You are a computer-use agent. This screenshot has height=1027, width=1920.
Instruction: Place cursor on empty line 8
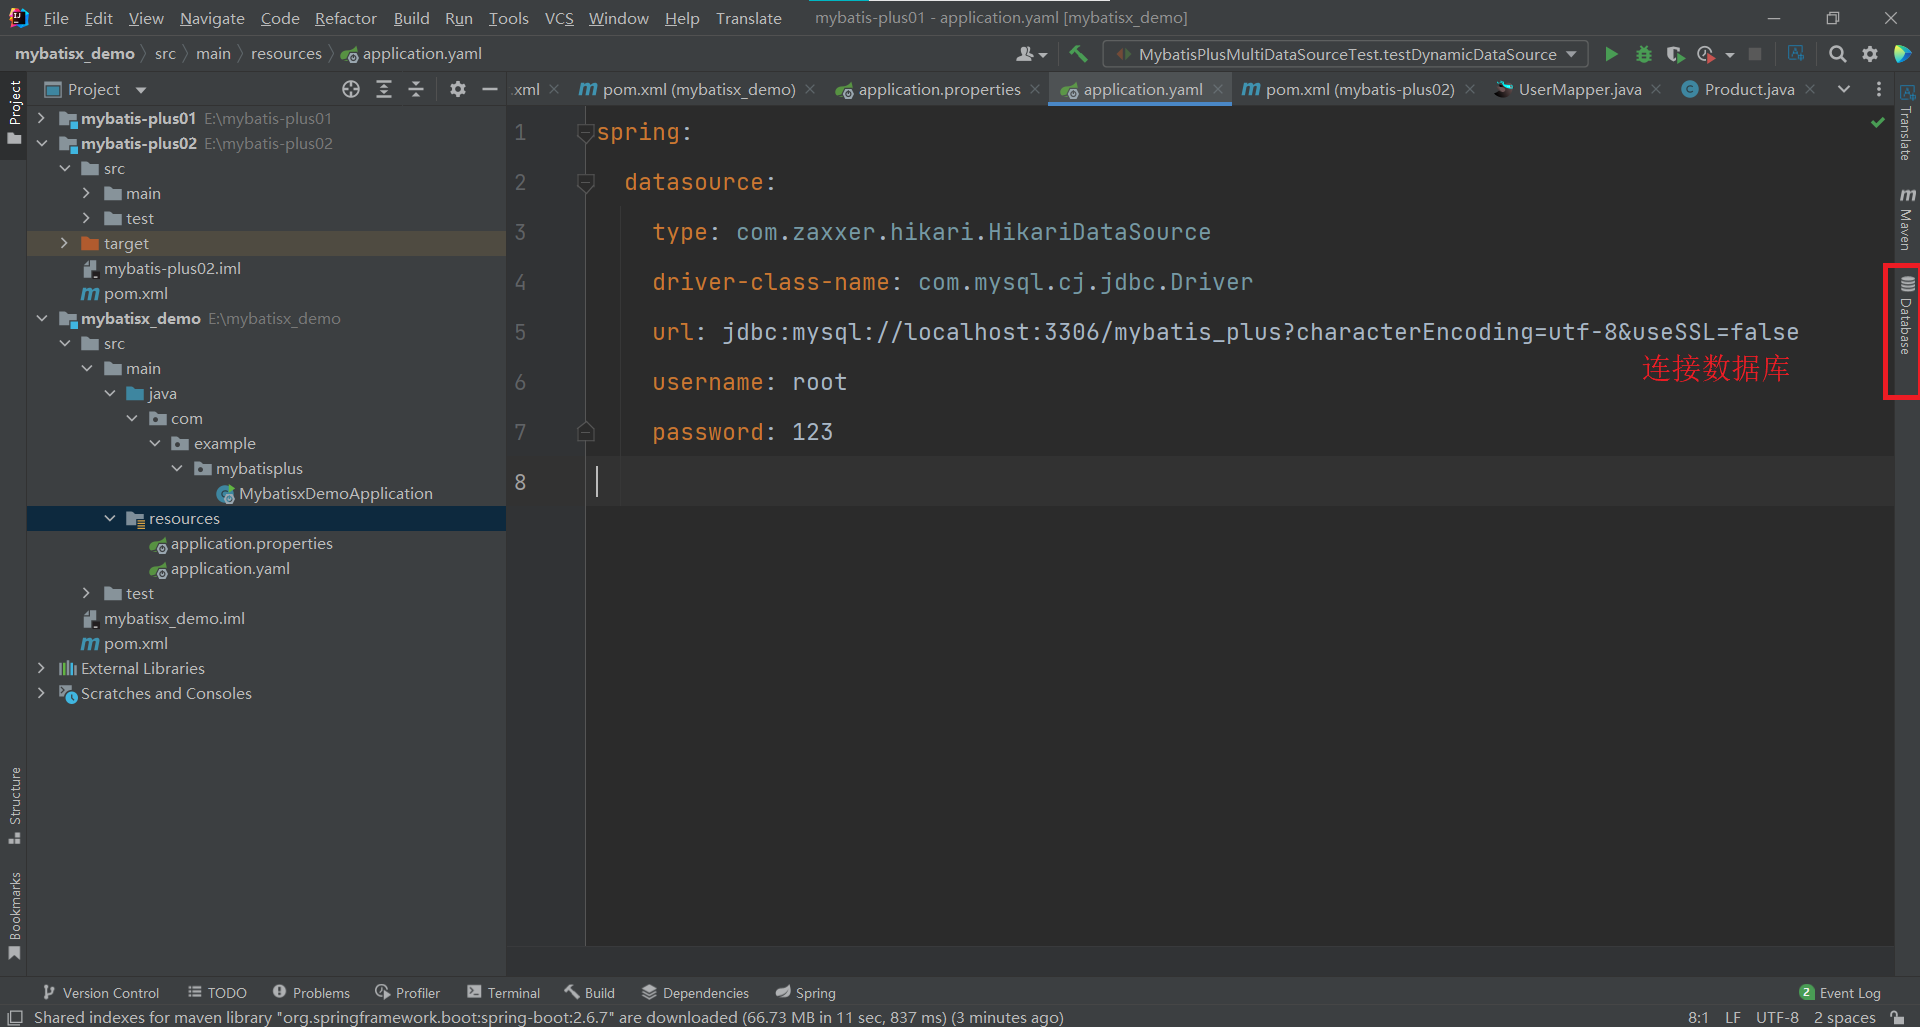coord(1240,482)
